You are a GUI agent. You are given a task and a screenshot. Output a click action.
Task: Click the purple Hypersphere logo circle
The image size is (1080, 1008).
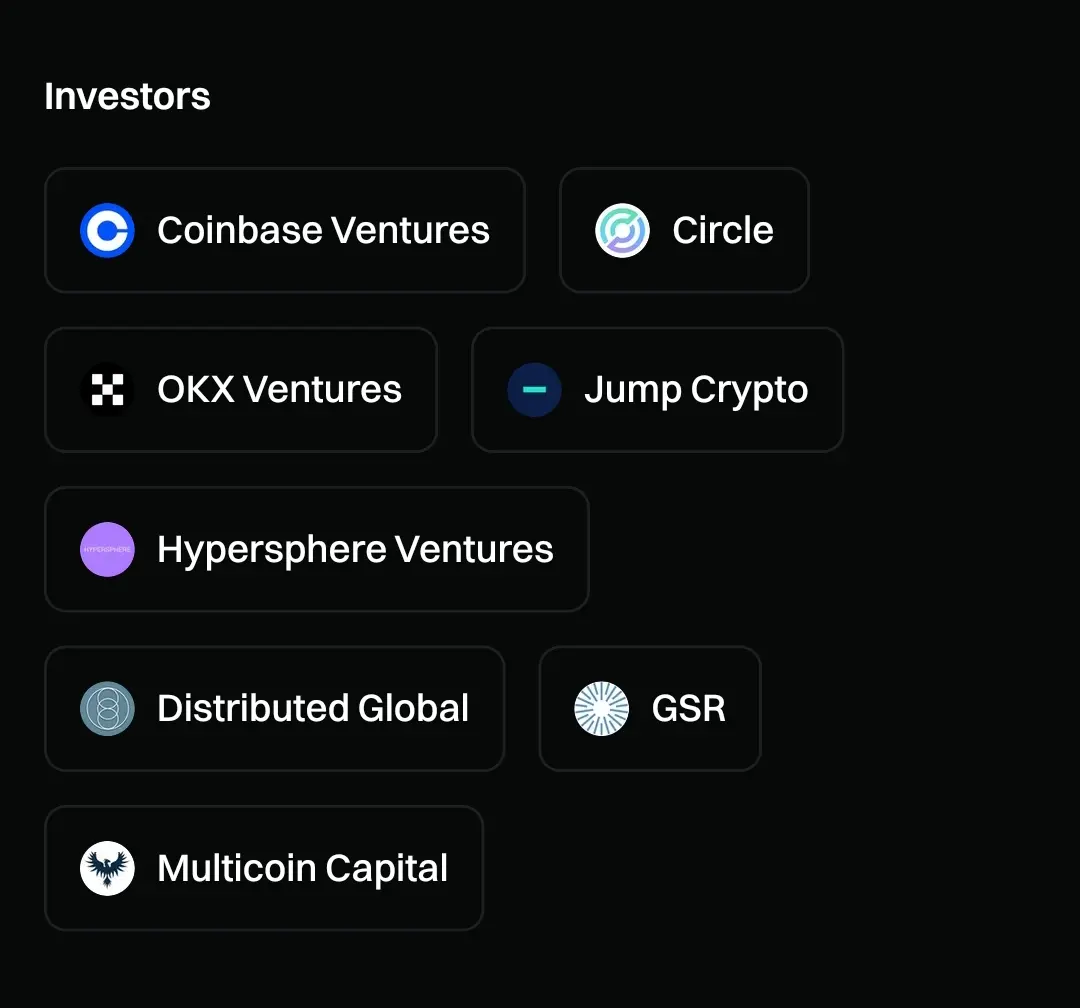point(107,549)
